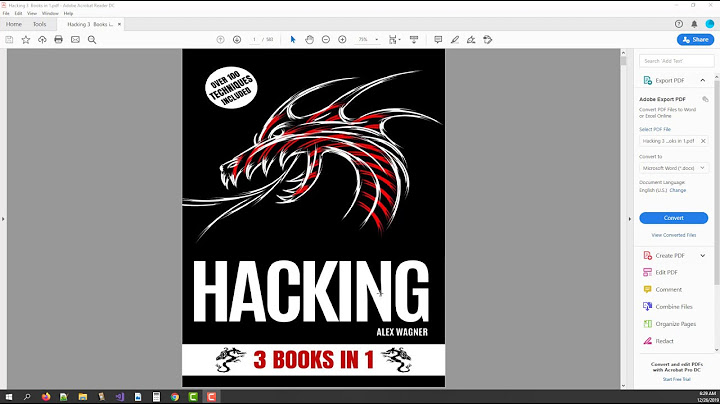Open the Convert to format dropdown

[x=674, y=168]
